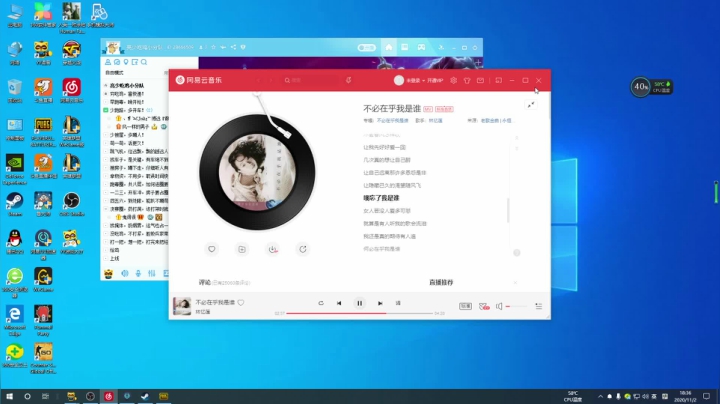
Task: Click lyric line 女人若没人爱多可悲
Action: [x=387, y=211]
